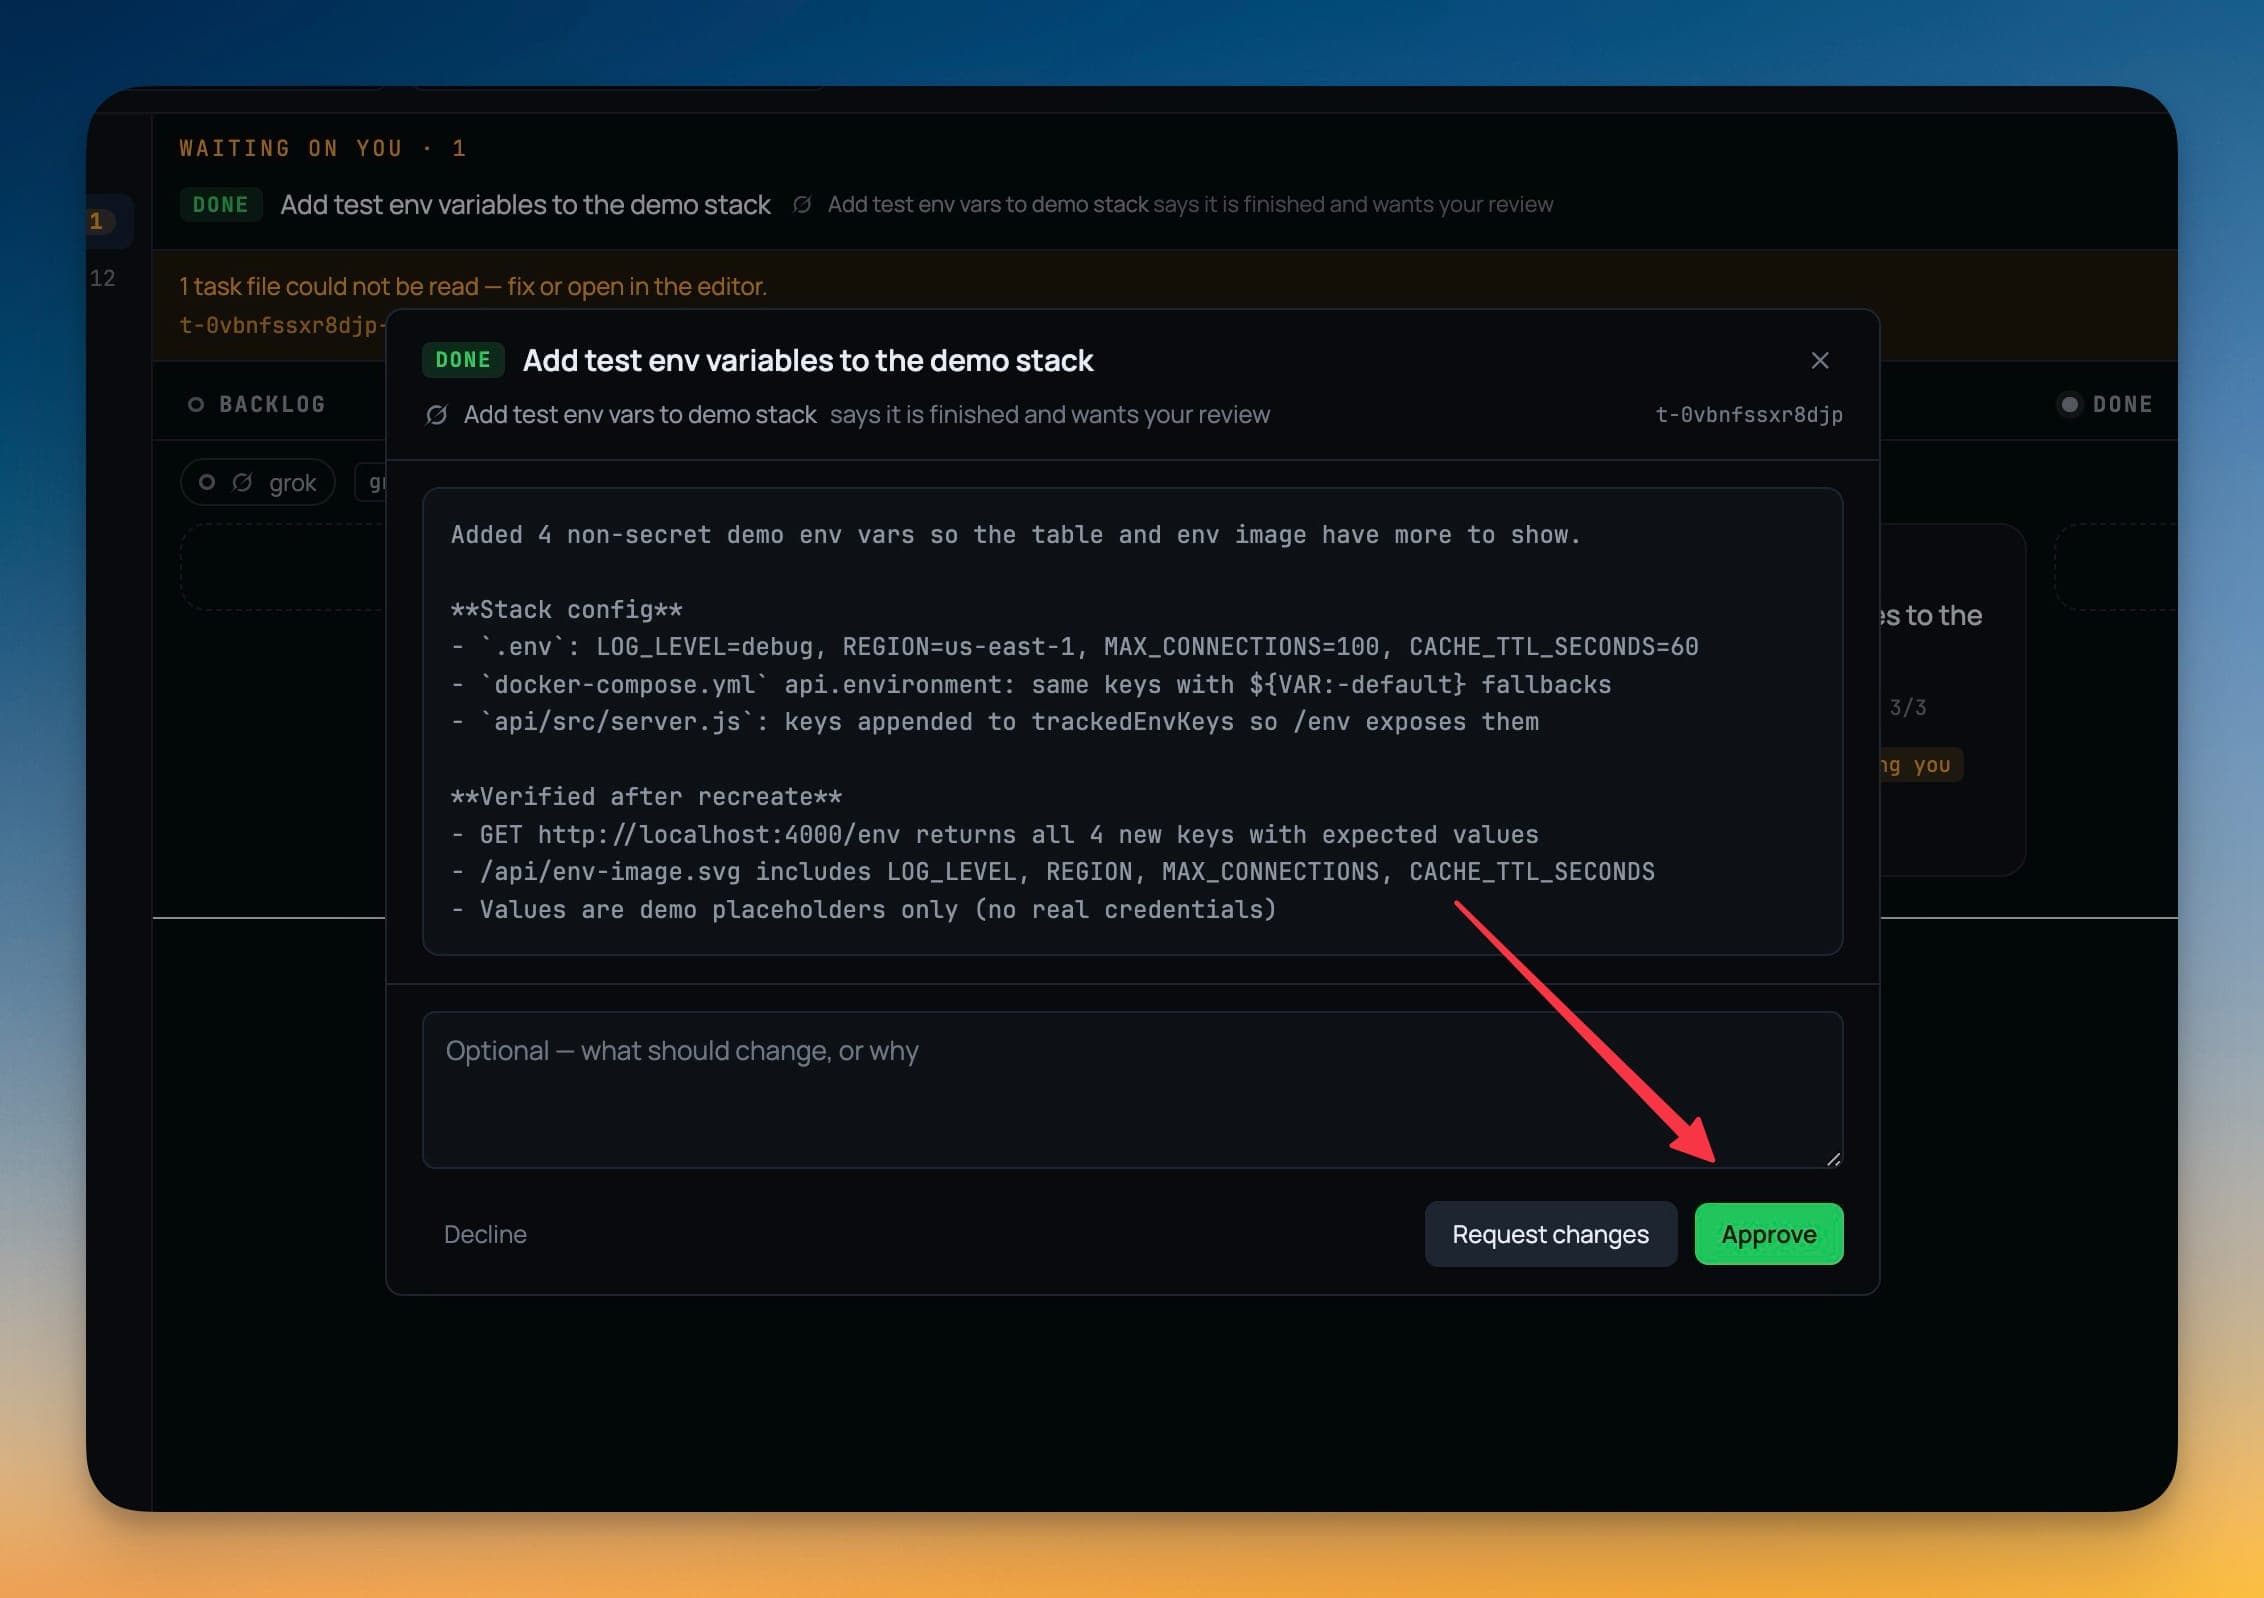The height and width of the screenshot is (1598, 2264).
Task: Click the hollow circle icon next to BACKLOG
Action: (196, 404)
